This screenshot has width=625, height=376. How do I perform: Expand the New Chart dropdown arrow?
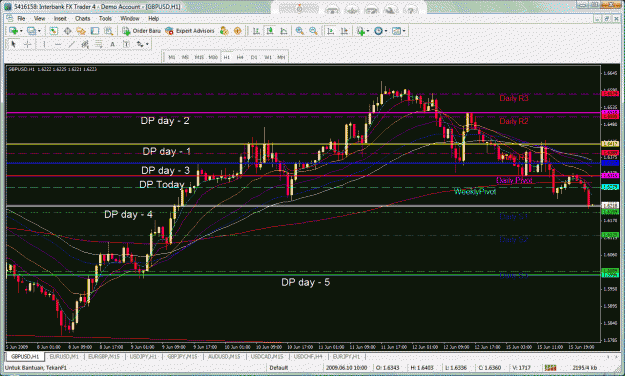21,31
